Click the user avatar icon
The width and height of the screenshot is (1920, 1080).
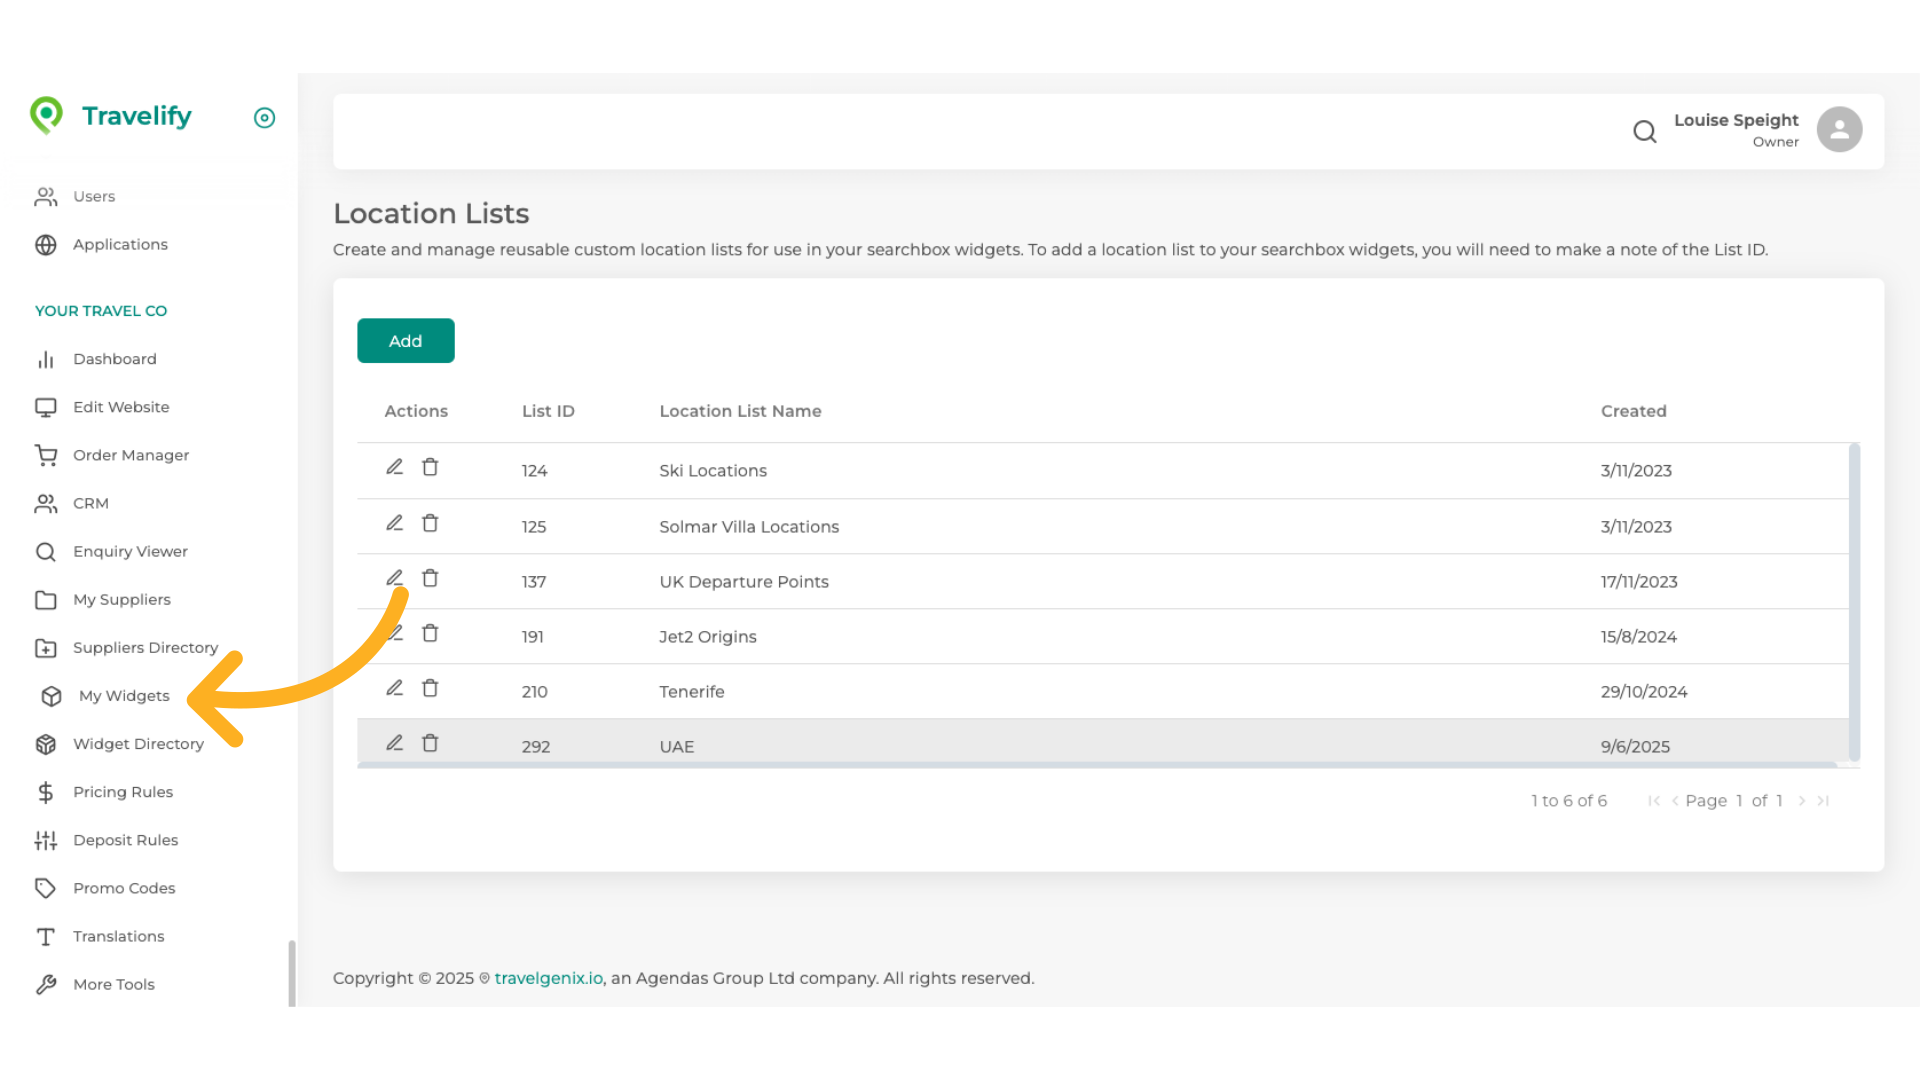1839,130
